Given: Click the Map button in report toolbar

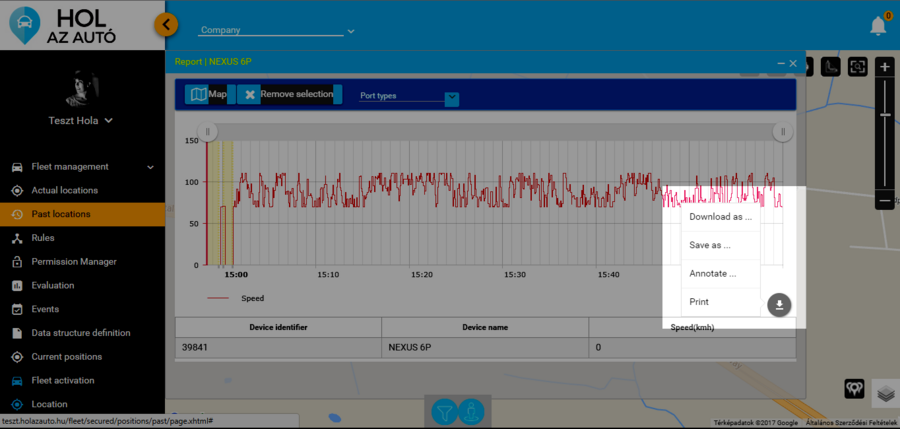Looking at the screenshot, I should coord(209,95).
